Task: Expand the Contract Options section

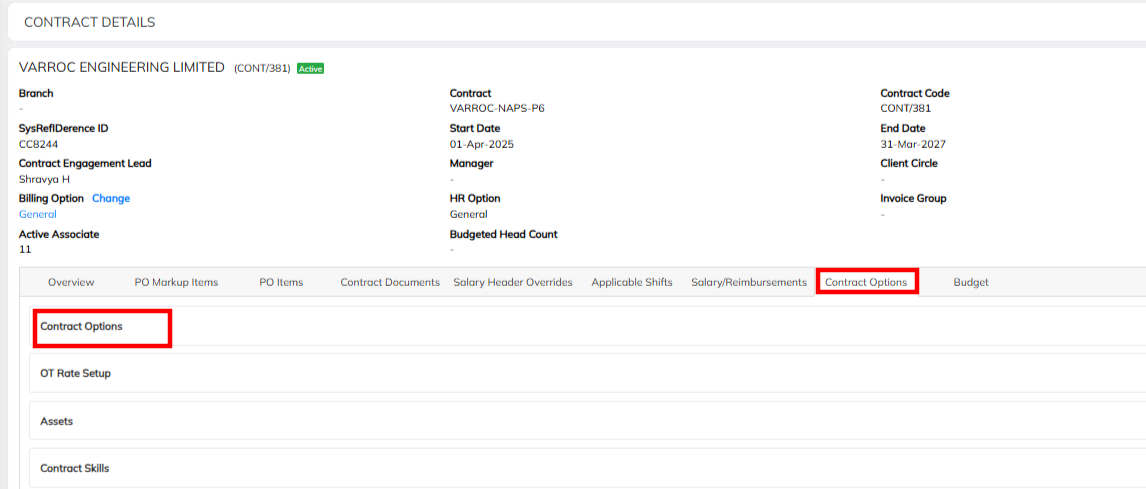Action: [588, 327]
